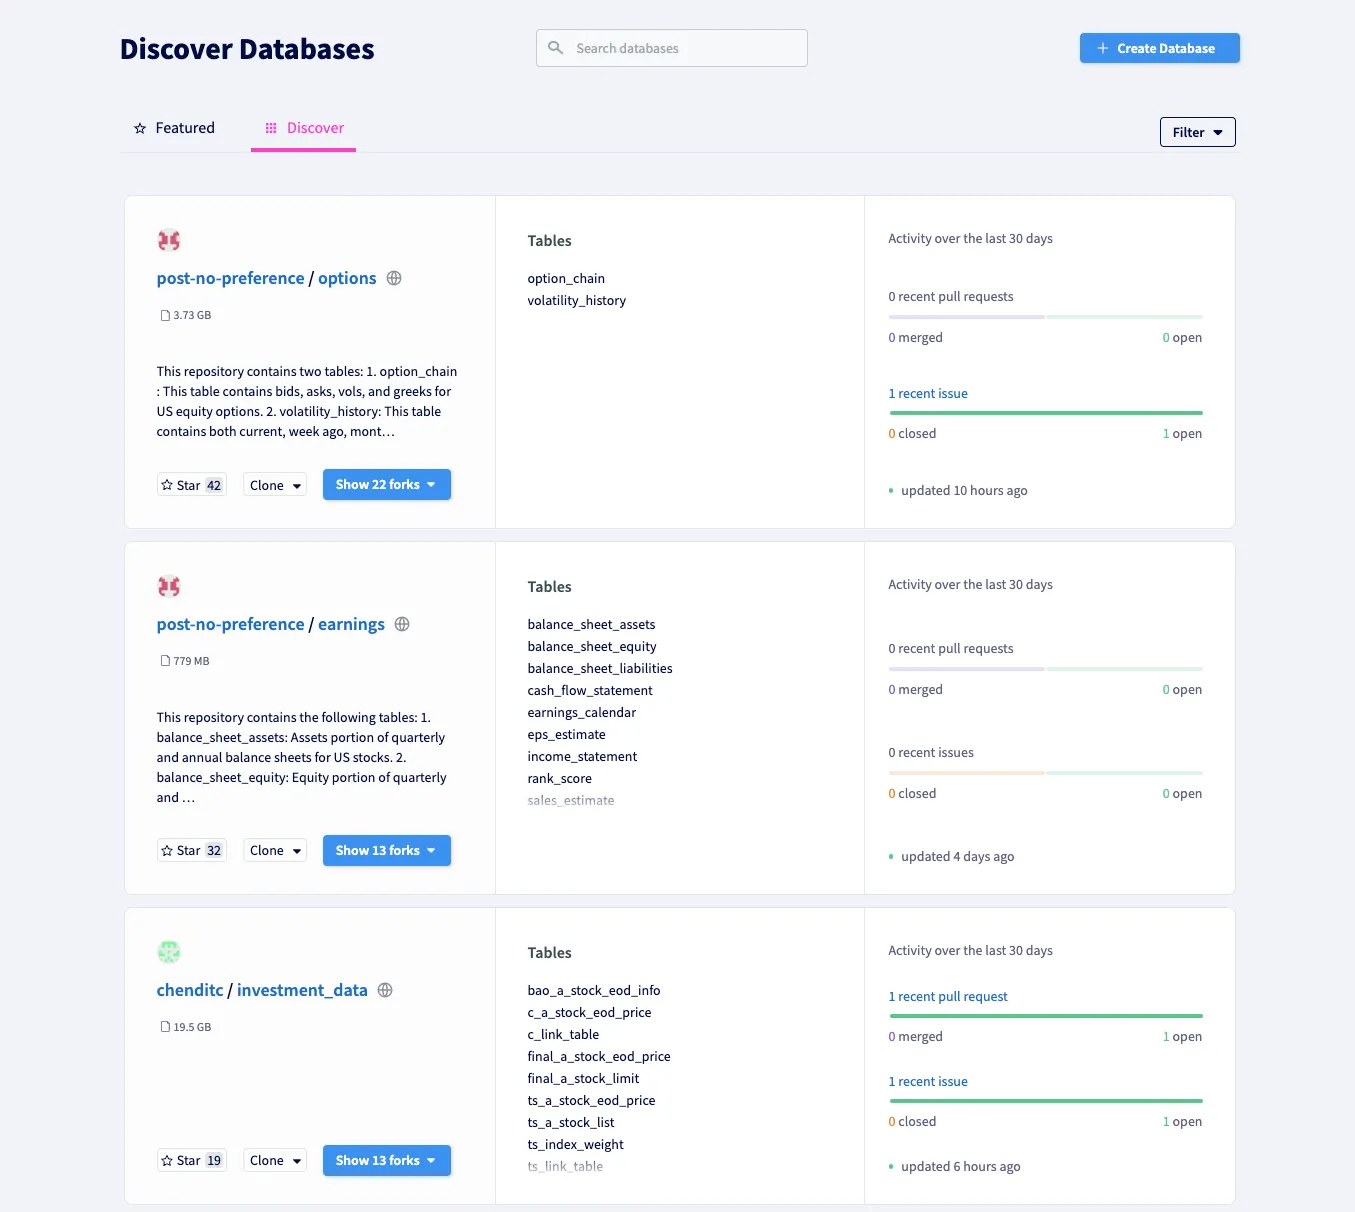Open the globe icon next to options repository
The image size is (1355, 1212).
pos(394,278)
